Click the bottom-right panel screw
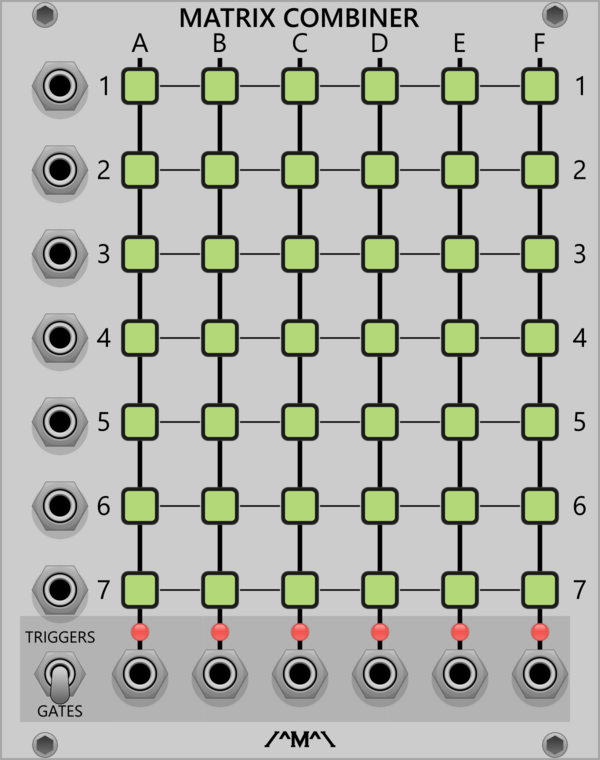 point(555,744)
